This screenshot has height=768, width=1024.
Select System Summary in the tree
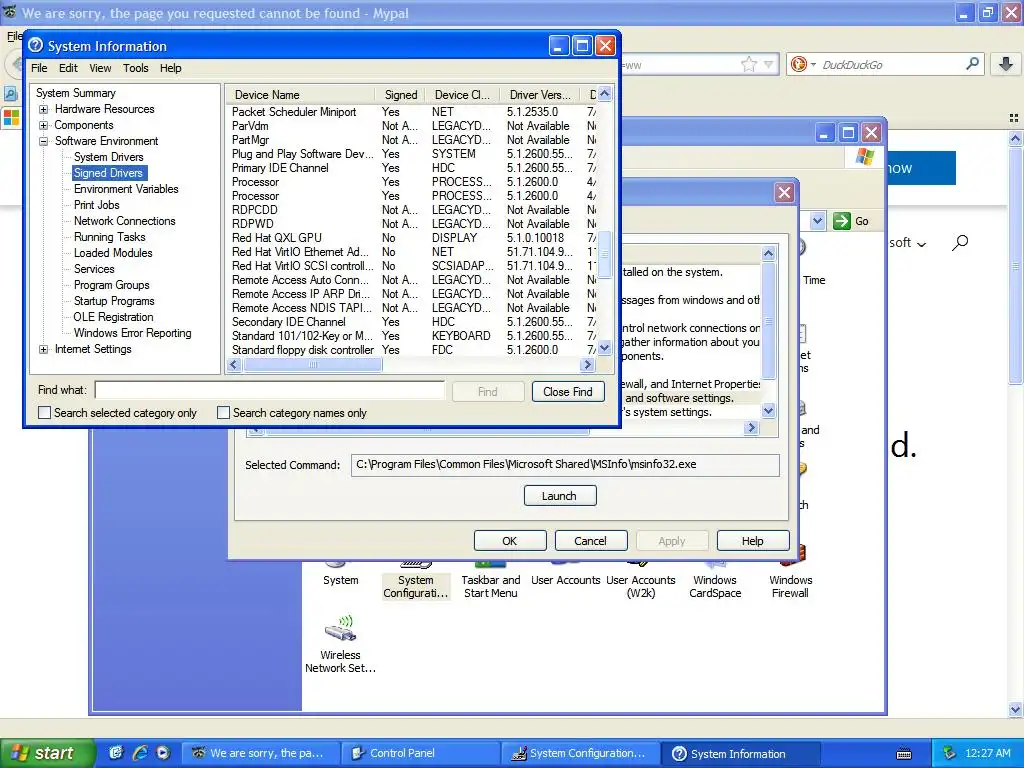76,93
